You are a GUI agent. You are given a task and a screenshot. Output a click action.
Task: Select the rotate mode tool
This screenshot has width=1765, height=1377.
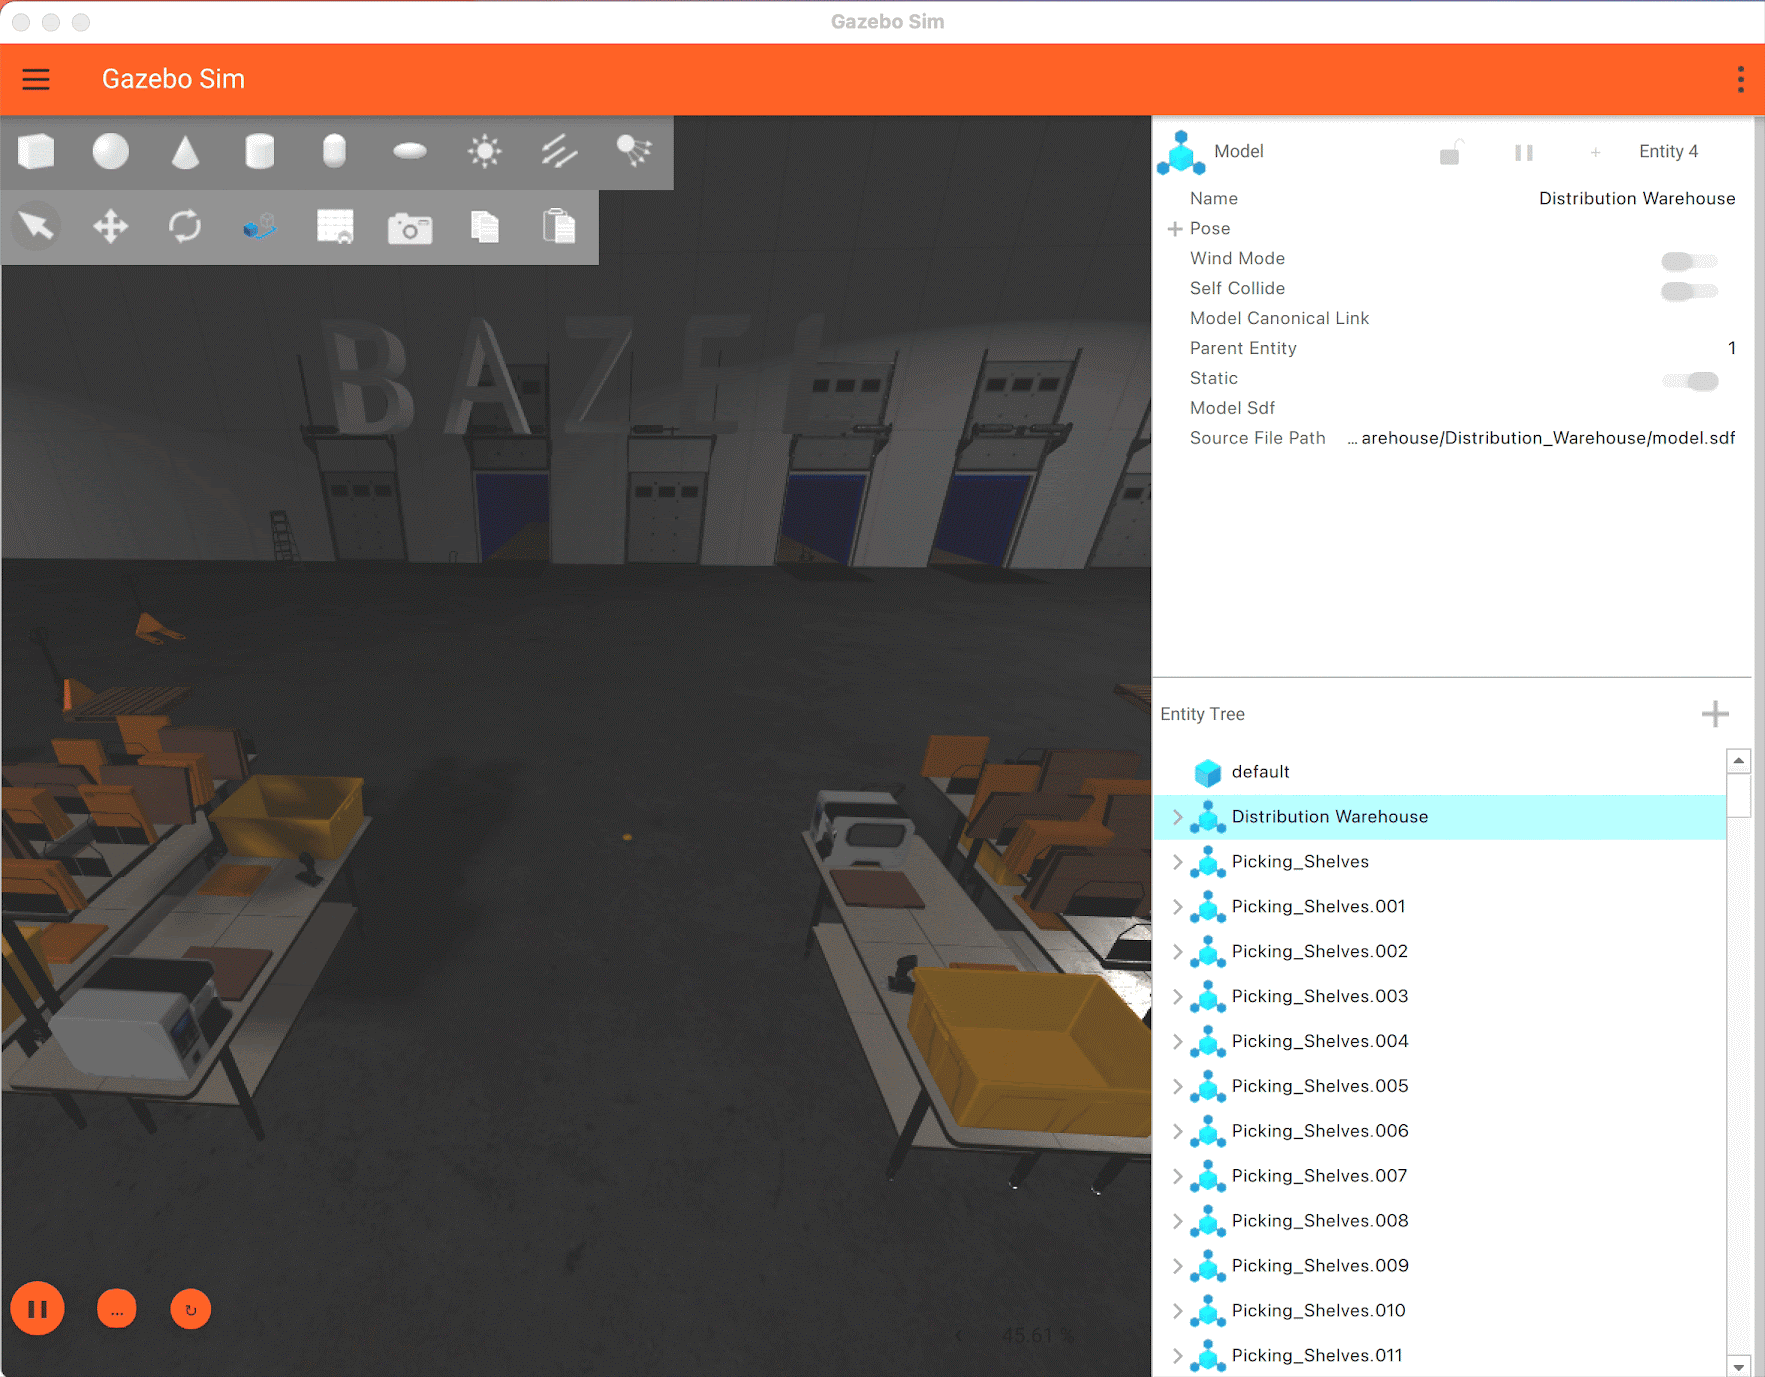click(x=185, y=227)
